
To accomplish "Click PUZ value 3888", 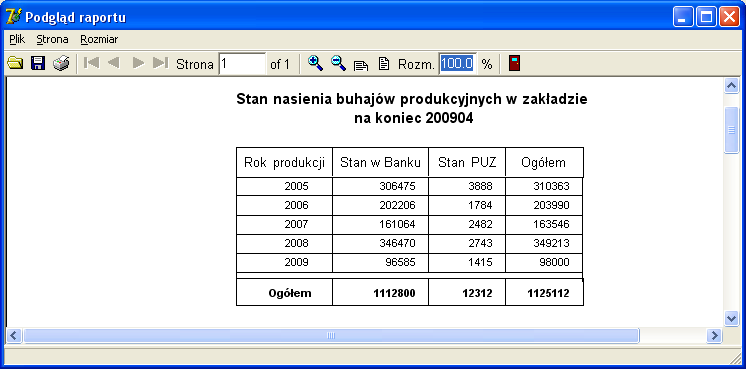I will 480,186.
